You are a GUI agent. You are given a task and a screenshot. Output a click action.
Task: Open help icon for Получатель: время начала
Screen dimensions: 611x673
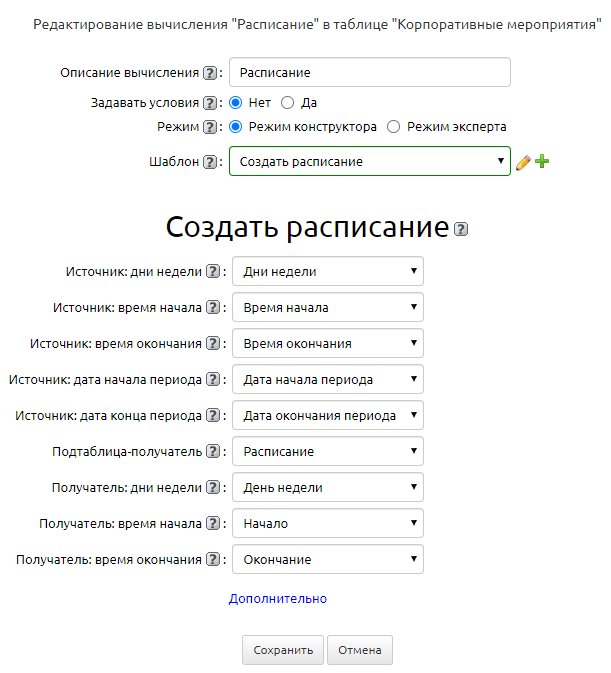[x=213, y=524]
